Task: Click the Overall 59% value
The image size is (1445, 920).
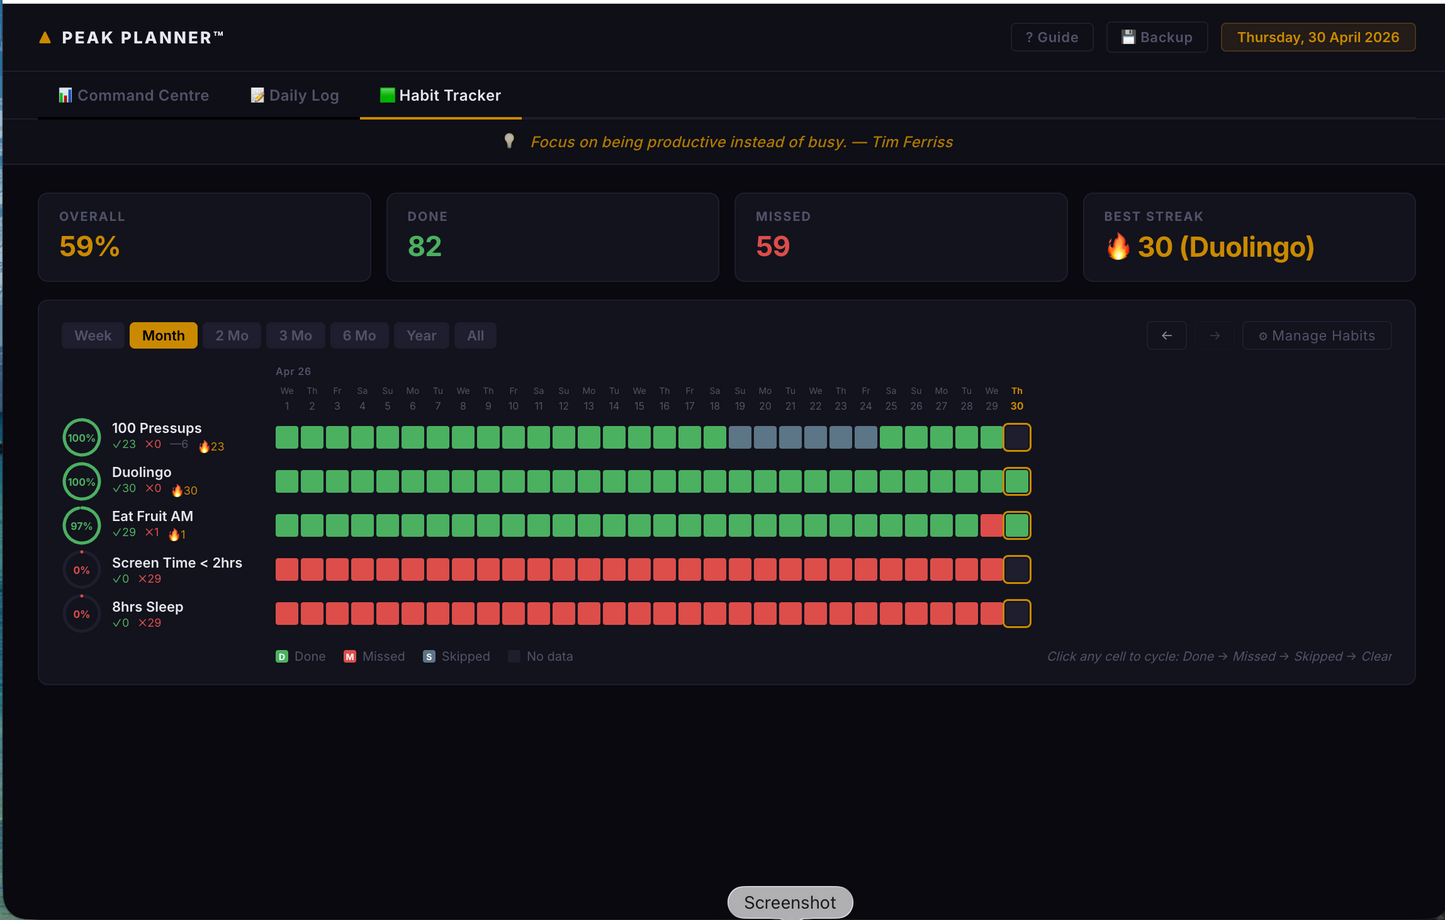Action: coord(89,246)
